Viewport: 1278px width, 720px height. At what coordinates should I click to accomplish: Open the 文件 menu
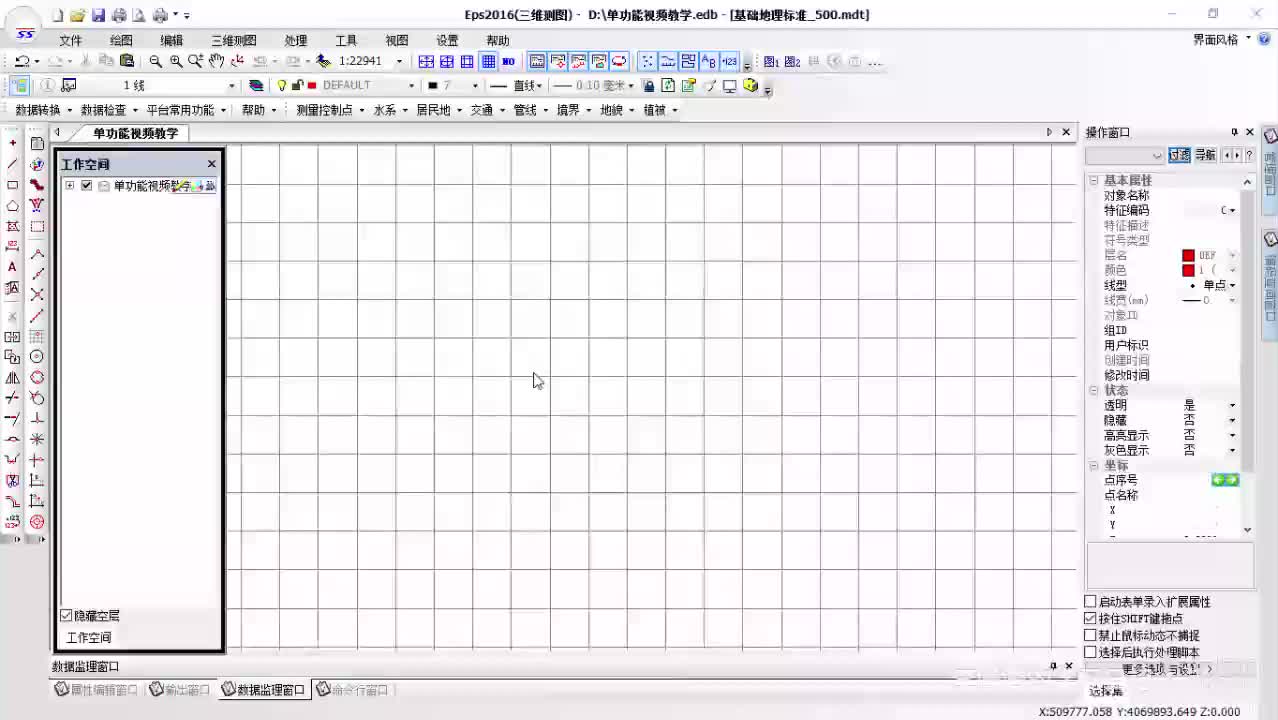[x=70, y=41]
